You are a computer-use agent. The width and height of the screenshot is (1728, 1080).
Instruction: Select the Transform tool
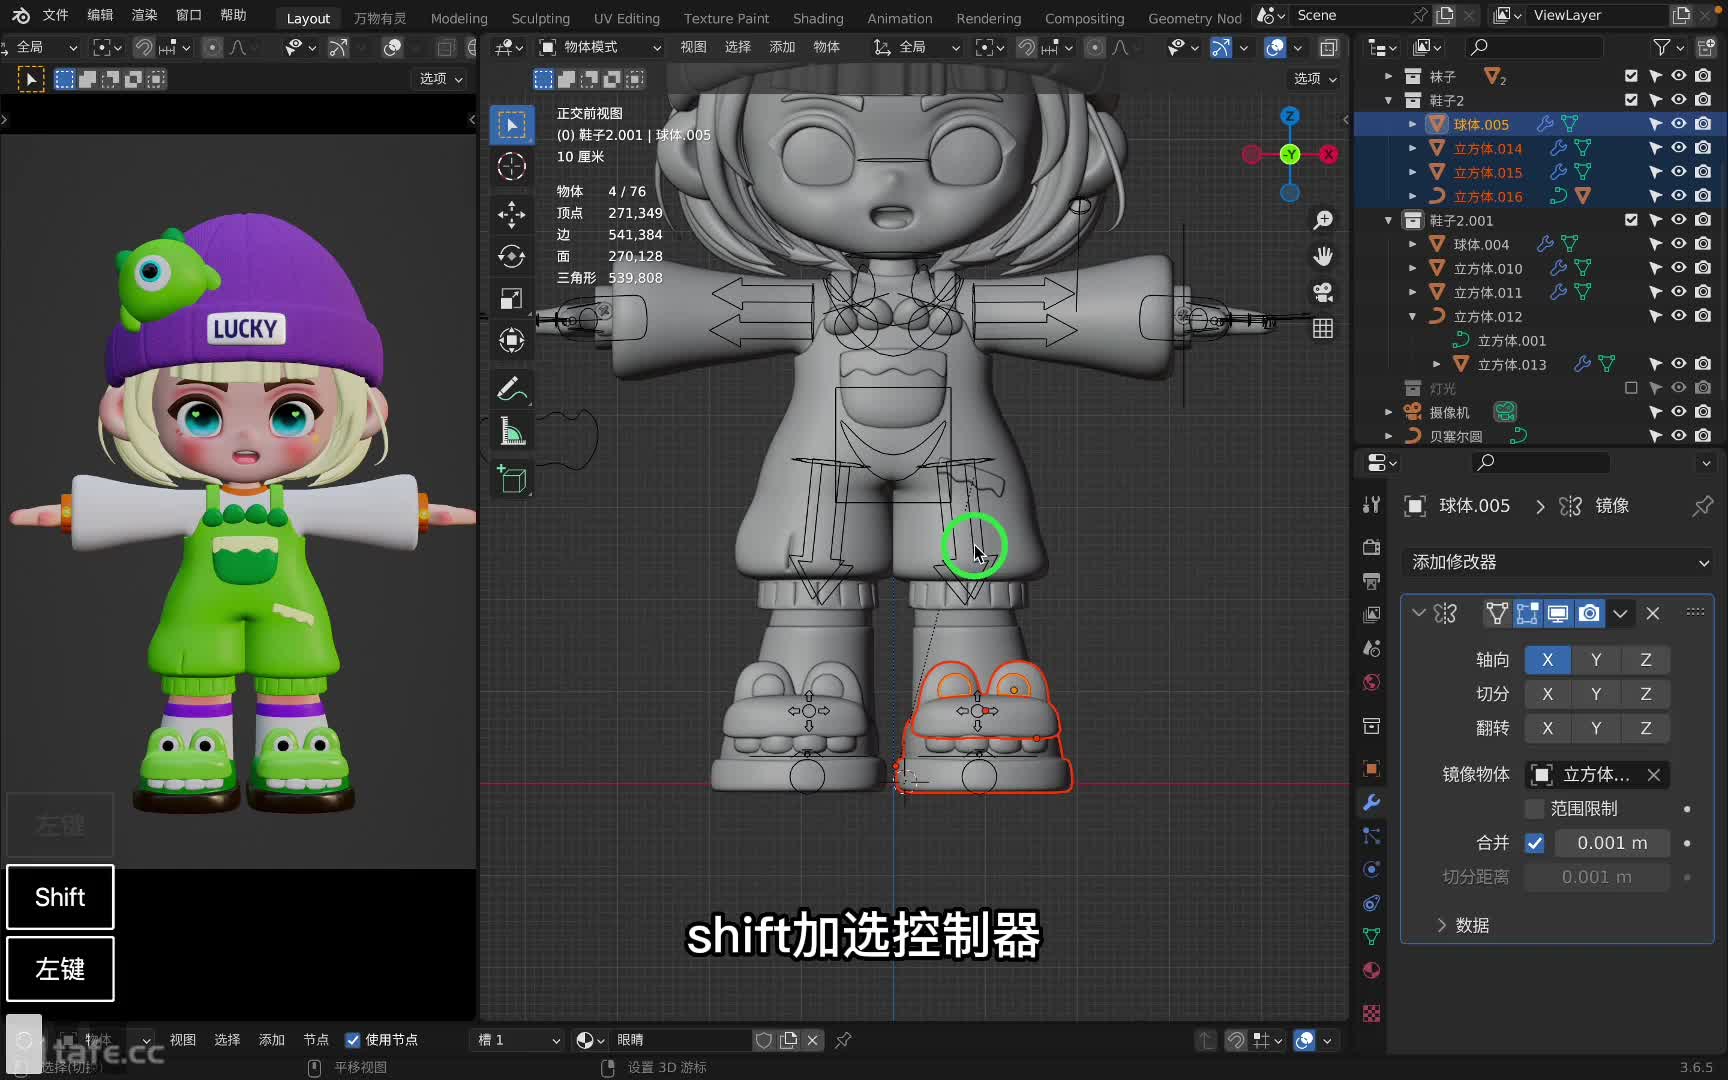[511, 341]
